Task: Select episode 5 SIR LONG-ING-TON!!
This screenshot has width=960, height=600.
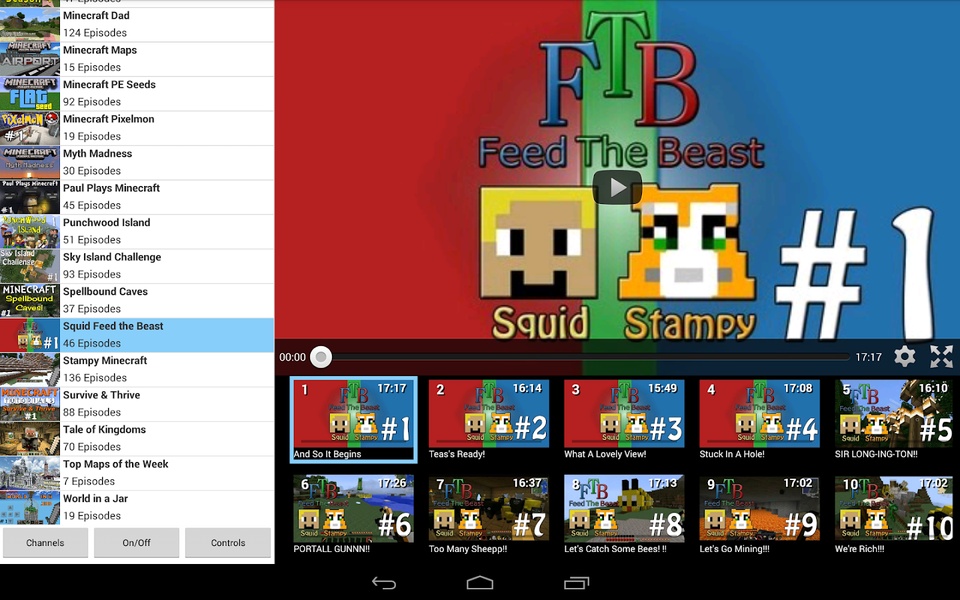Action: coord(894,420)
